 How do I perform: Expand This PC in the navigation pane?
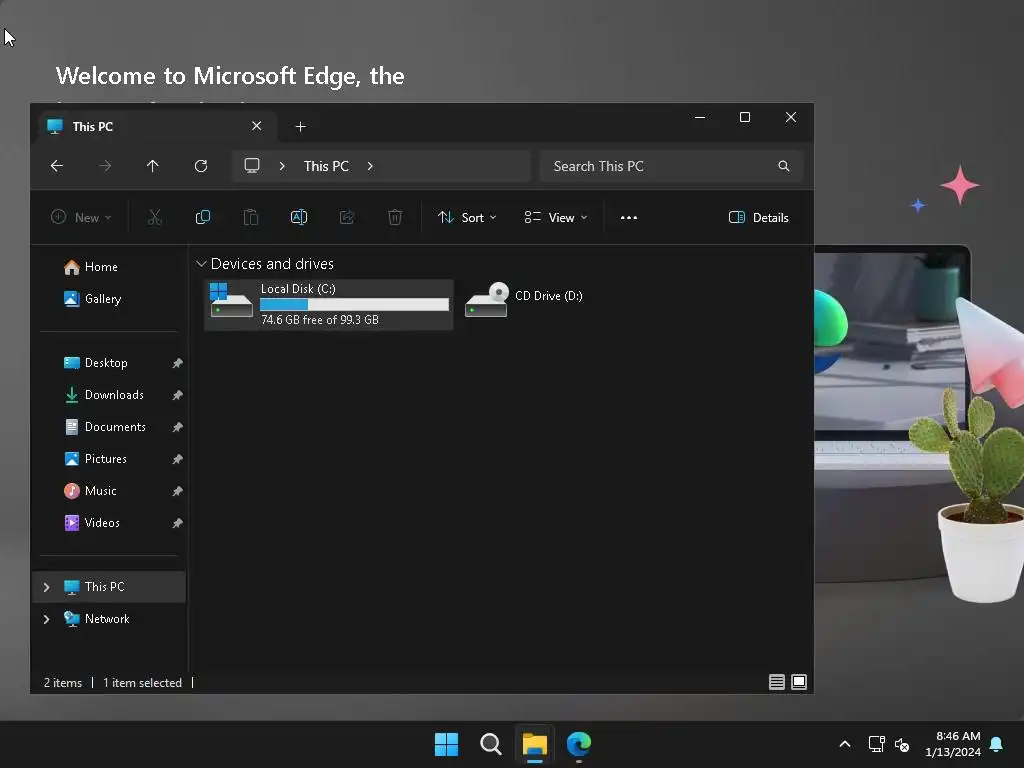[x=46, y=587]
